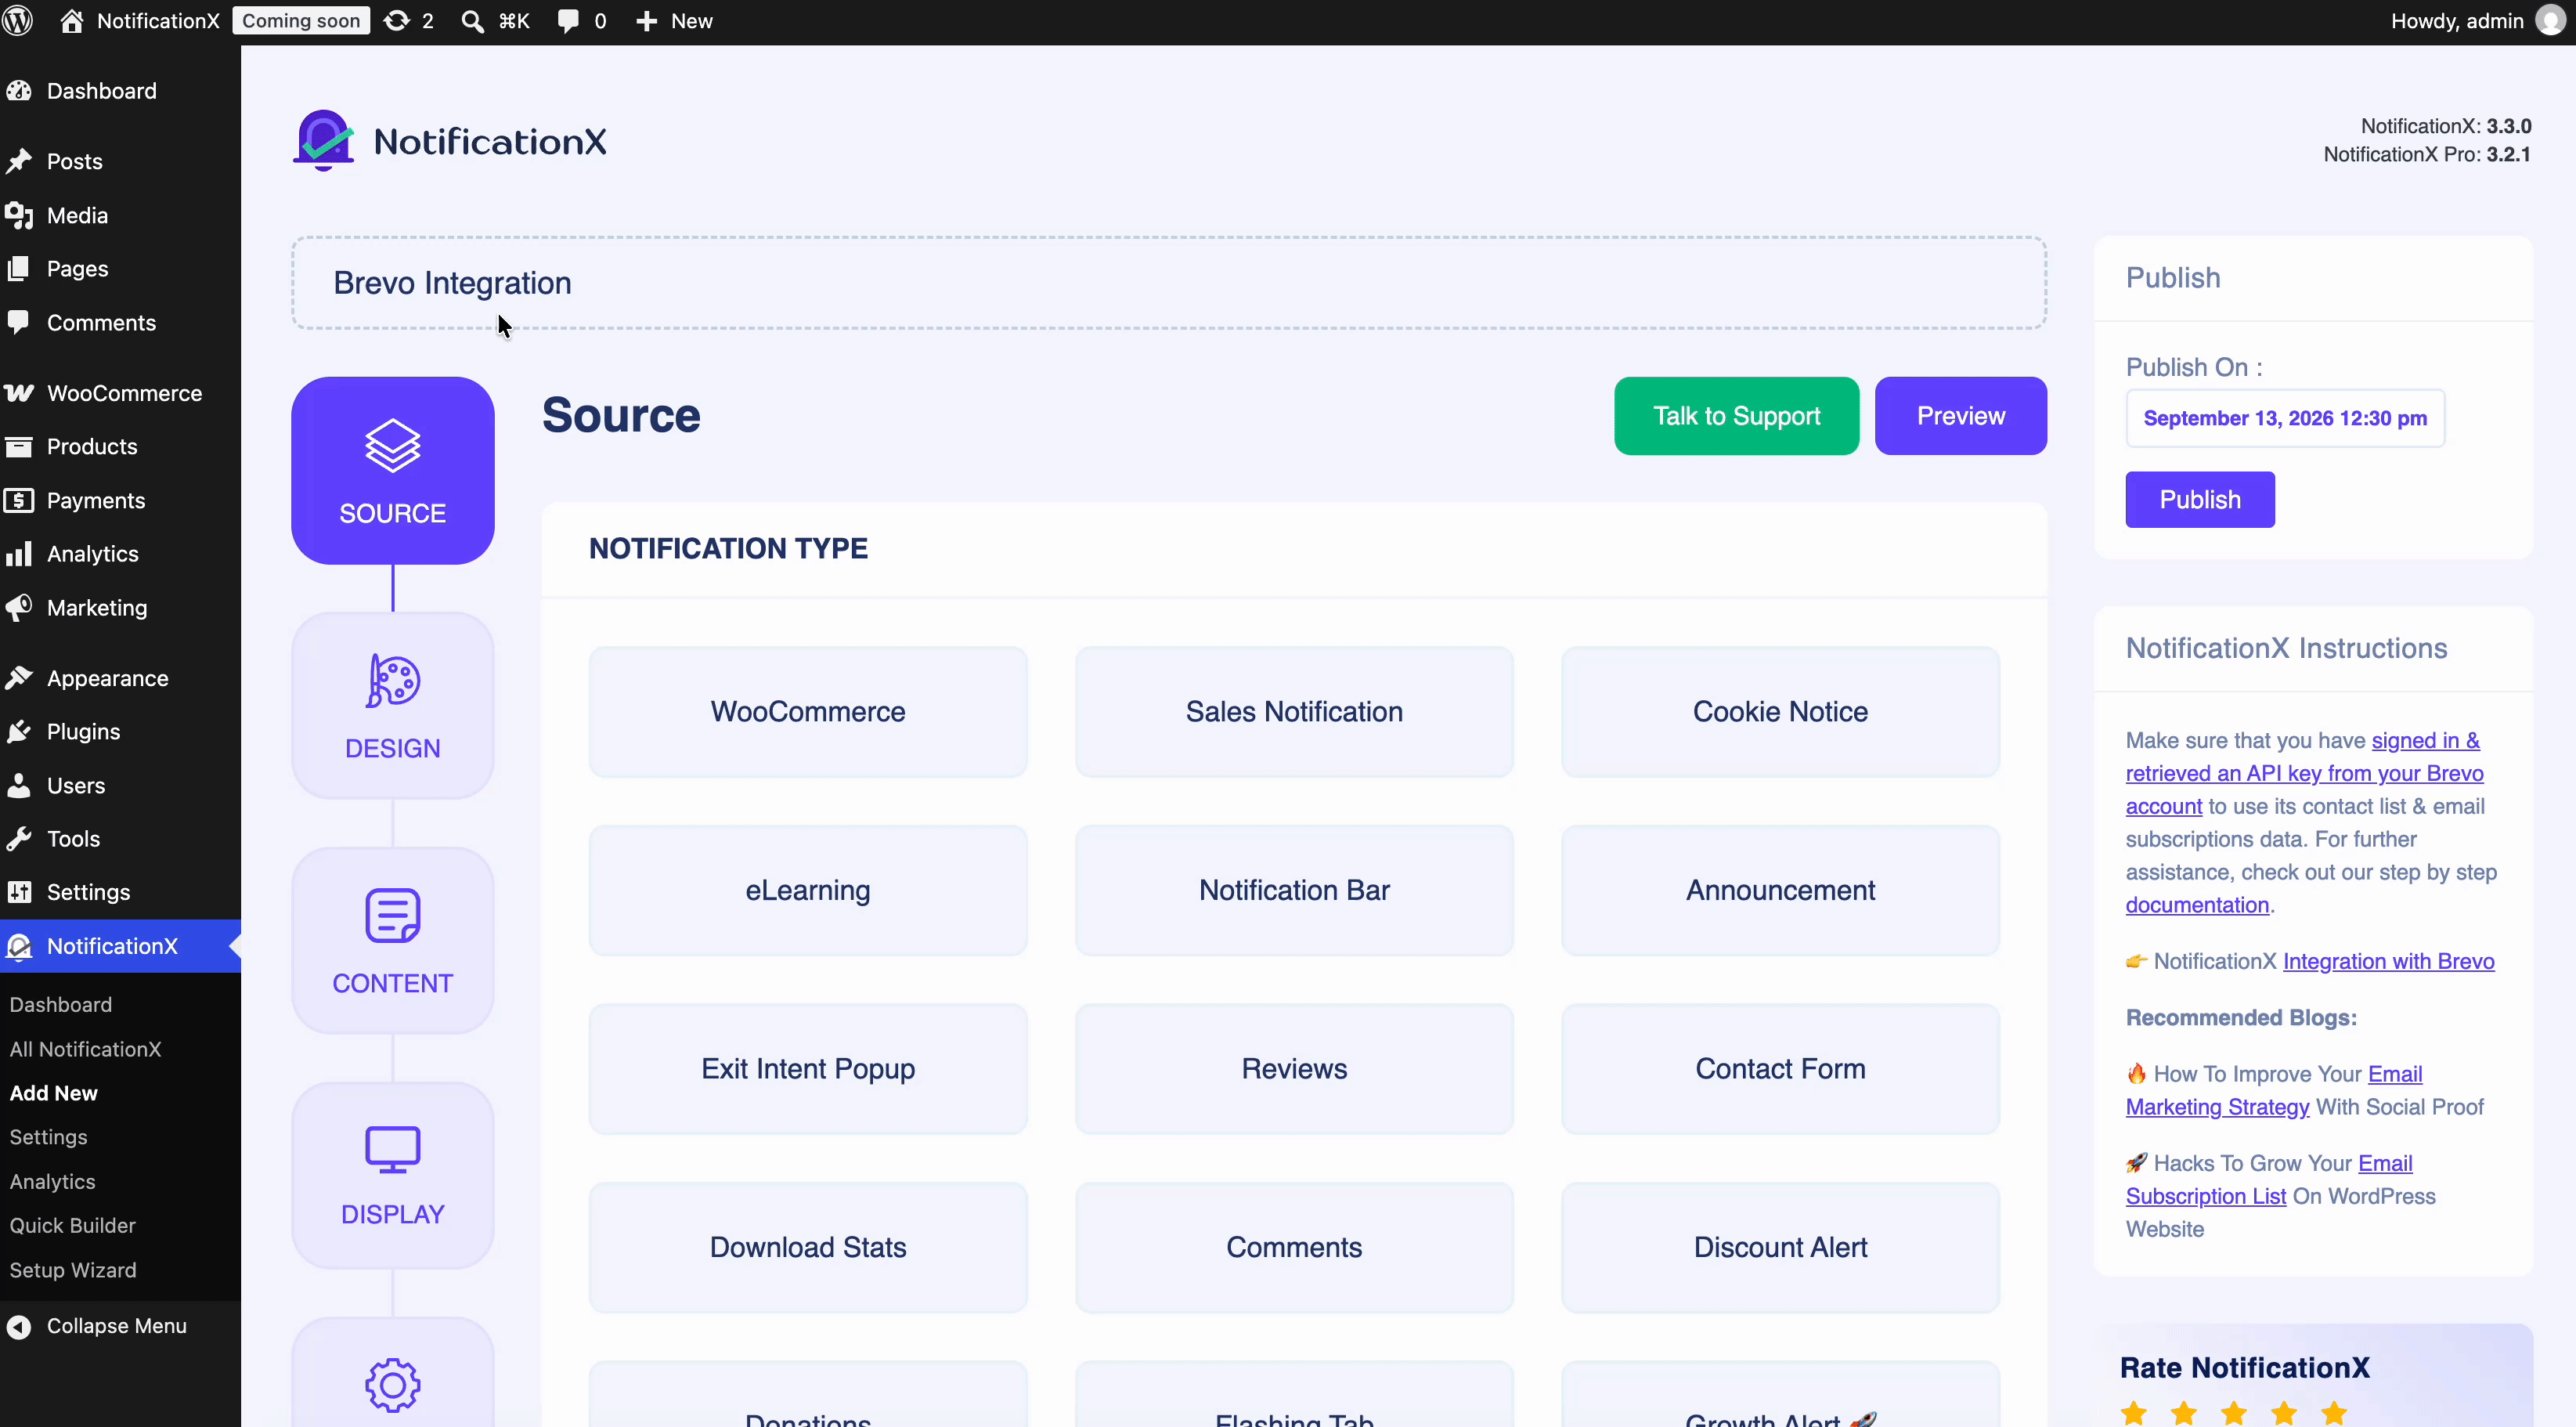Open the documentation link
2576x1427 pixels.
2197,905
